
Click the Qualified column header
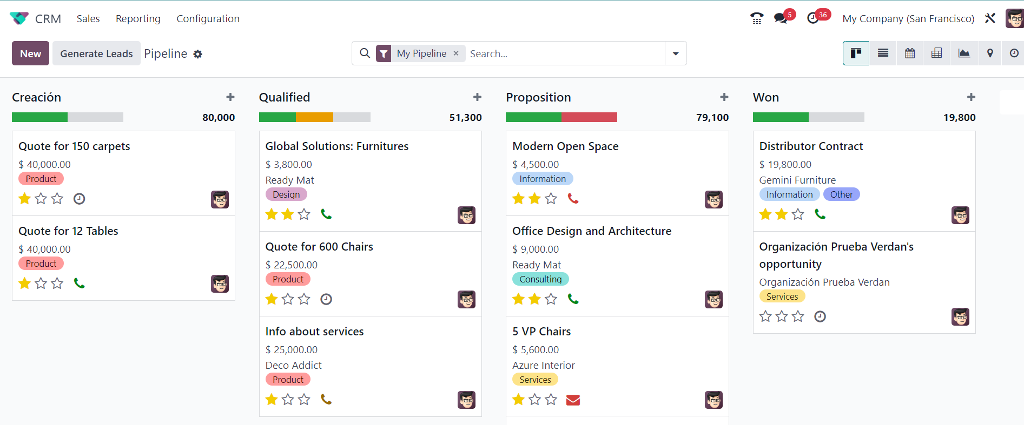click(285, 97)
